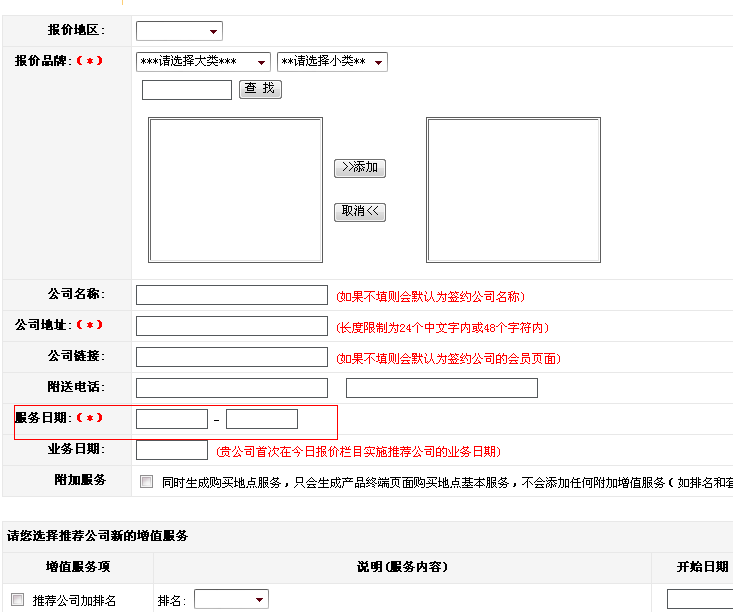The width and height of the screenshot is (733, 612).
Task: Tick the 推荐公司加排名 checkbox
Action: 17,599
